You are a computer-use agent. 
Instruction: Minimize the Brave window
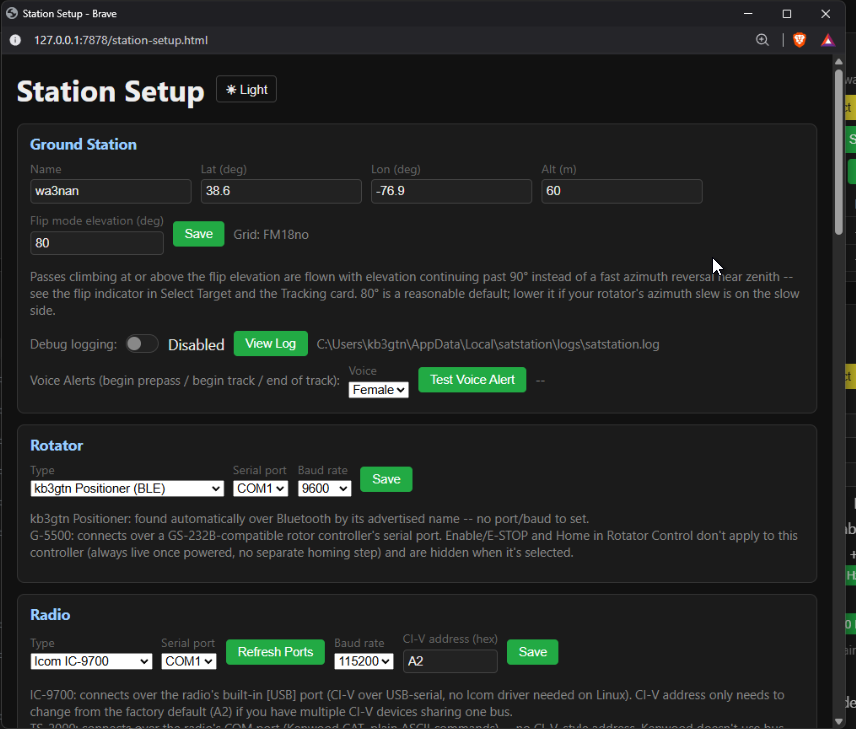[748, 14]
